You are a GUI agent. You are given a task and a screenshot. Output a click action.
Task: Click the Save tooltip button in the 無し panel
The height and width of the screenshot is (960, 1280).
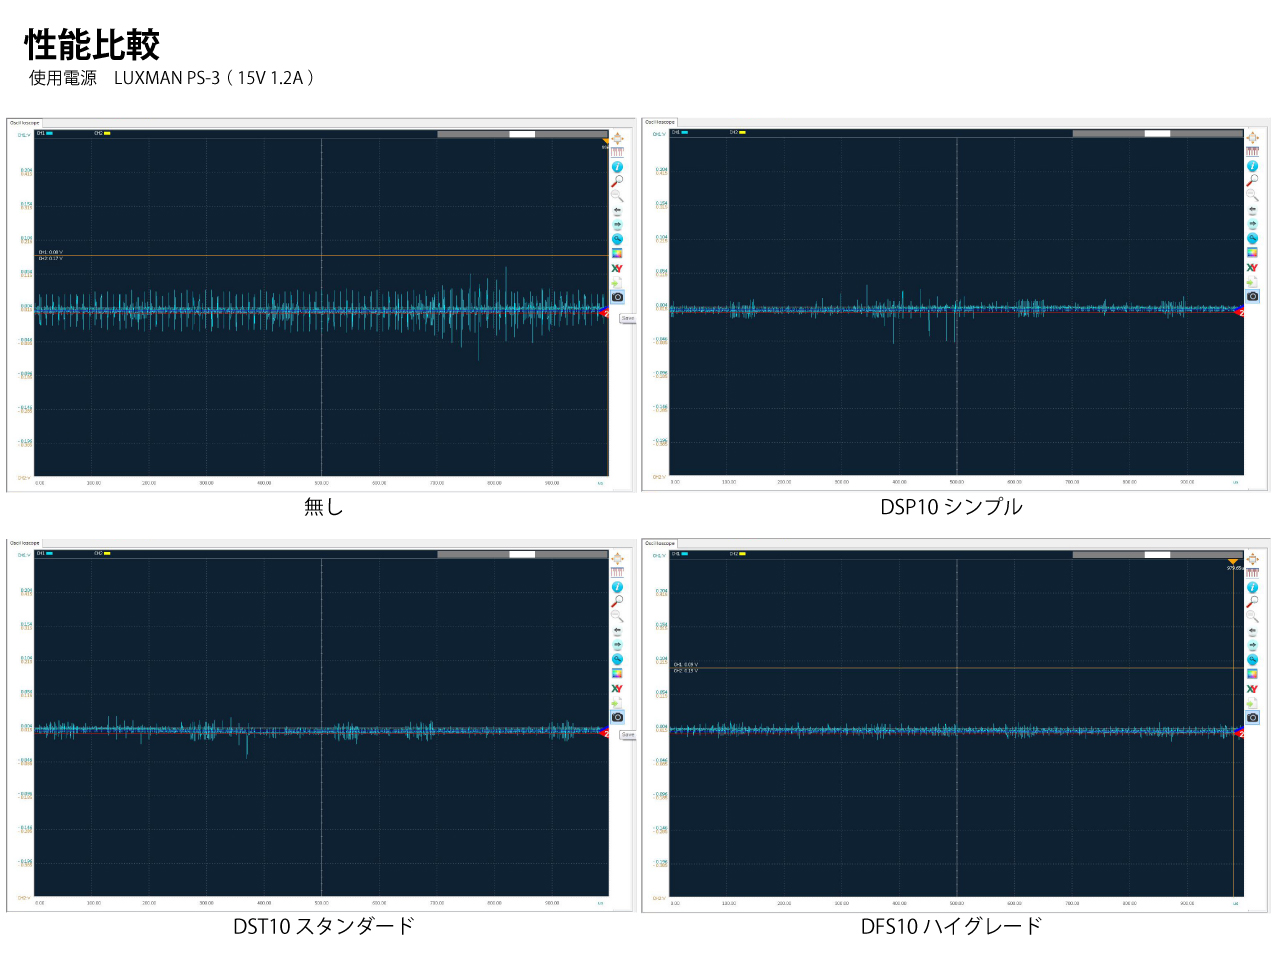tap(628, 318)
